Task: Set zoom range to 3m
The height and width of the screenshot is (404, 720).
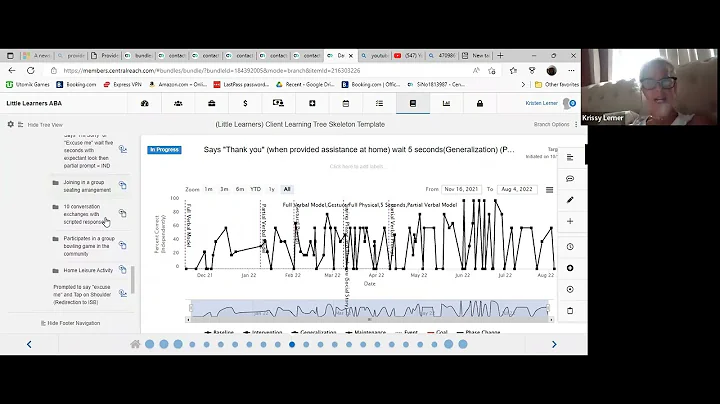Action: coord(224,189)
